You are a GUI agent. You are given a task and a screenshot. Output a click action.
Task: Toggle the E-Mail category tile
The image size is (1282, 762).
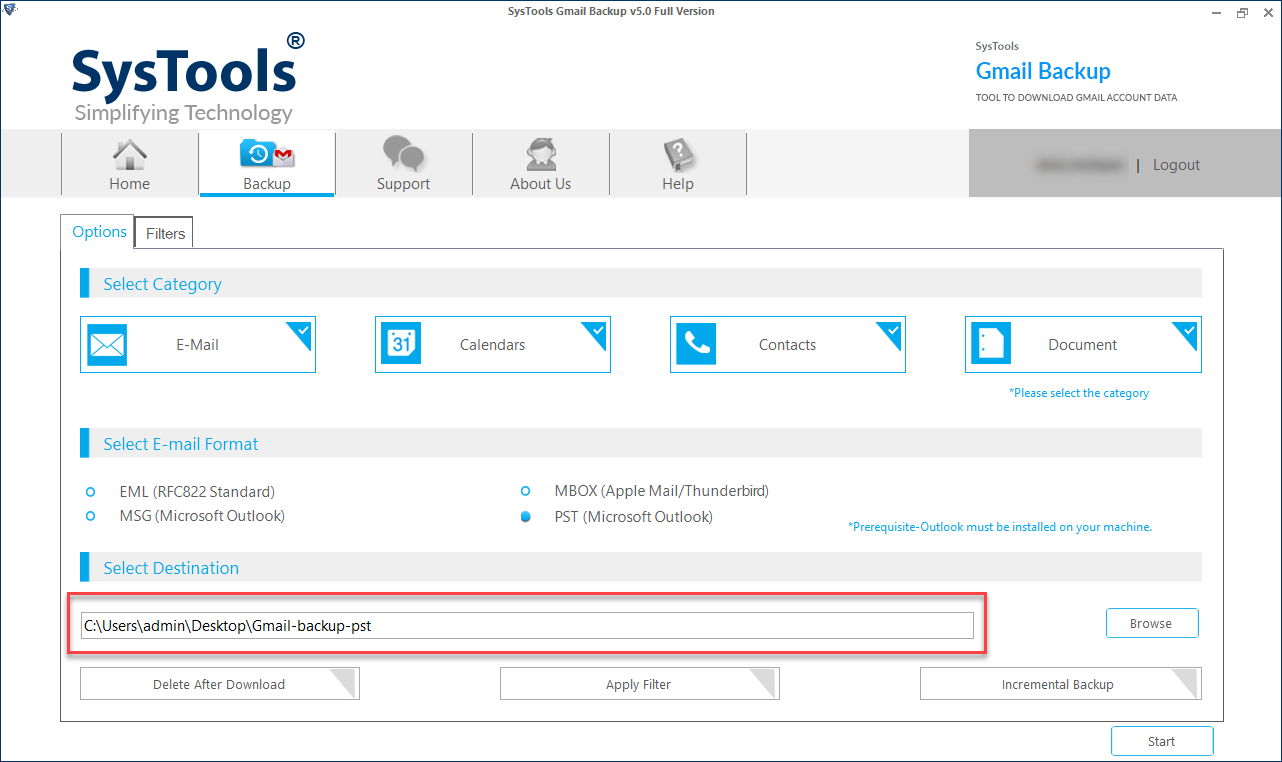[x=198, y=345]
